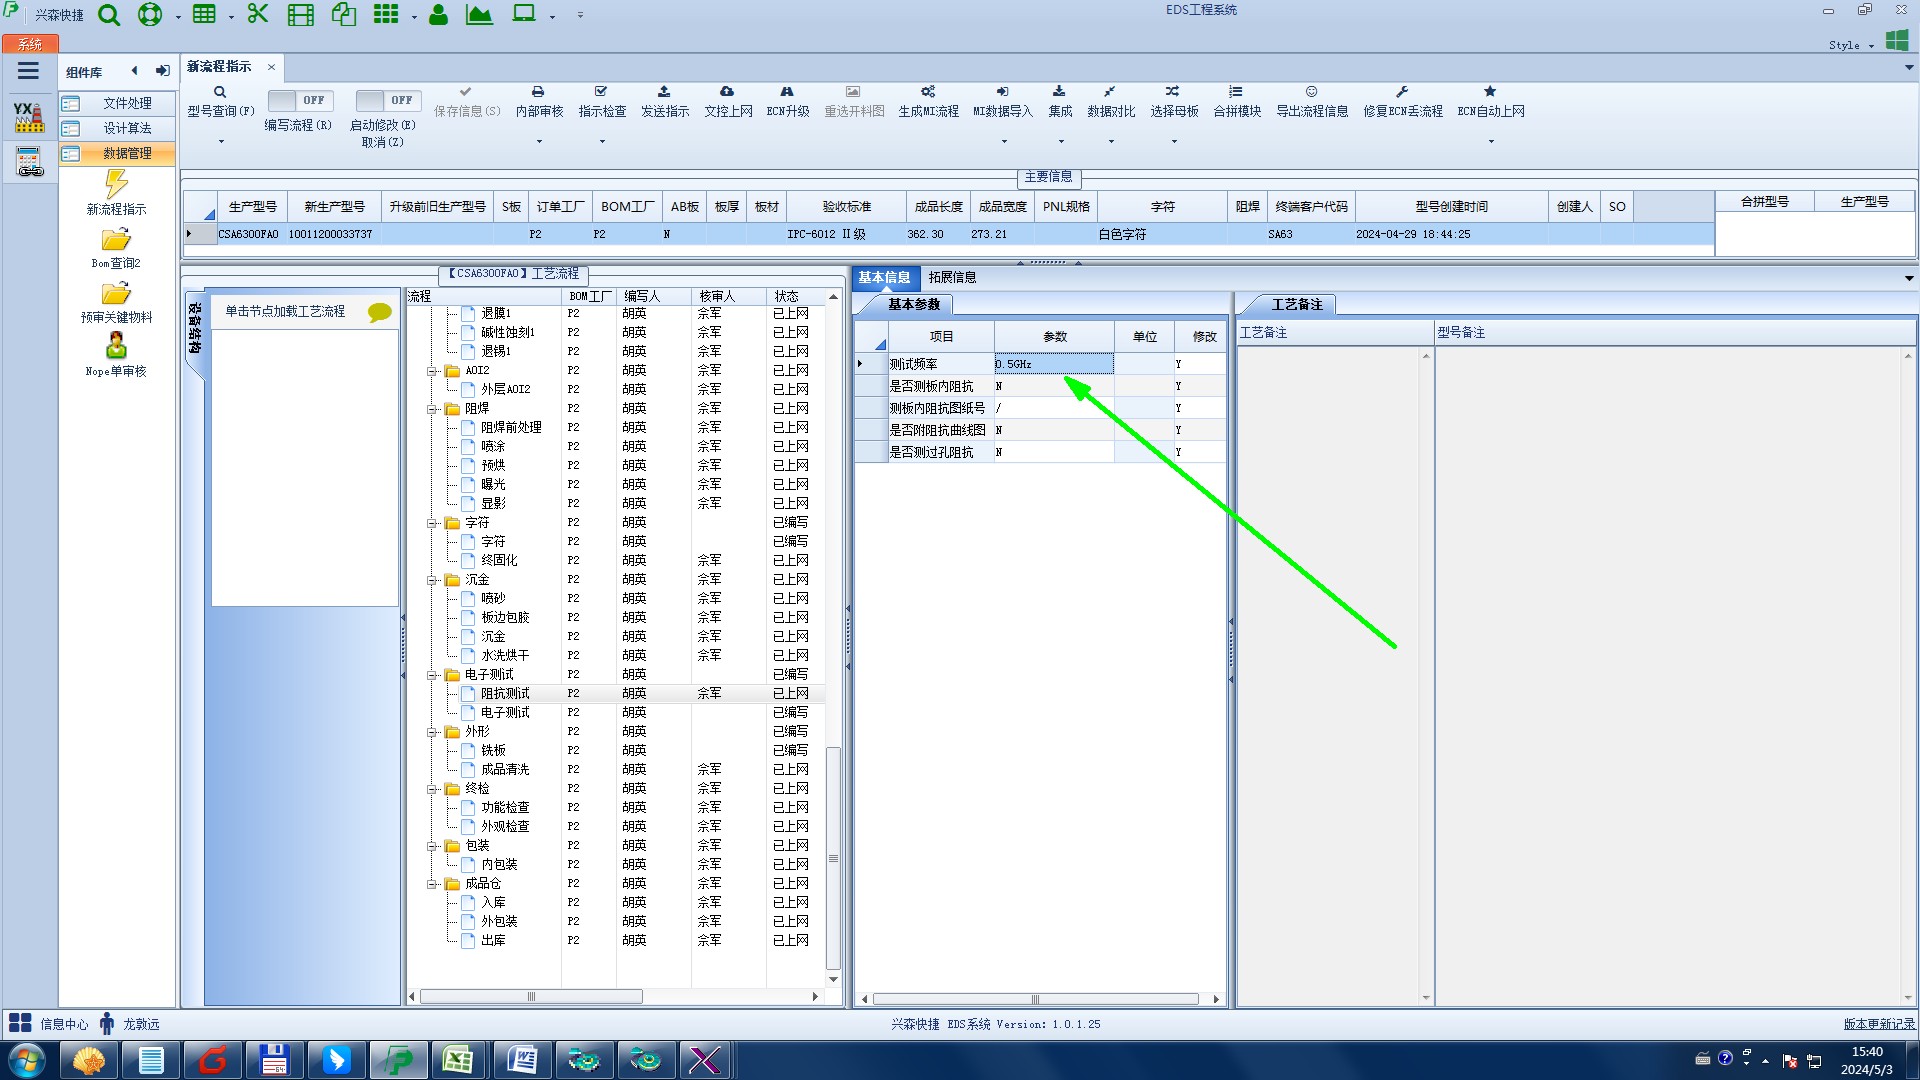This screenshot has width=1920, height=1080.
Task: Open 新流程指示 lightning icon in sidebar
Action: pos(116,185)
